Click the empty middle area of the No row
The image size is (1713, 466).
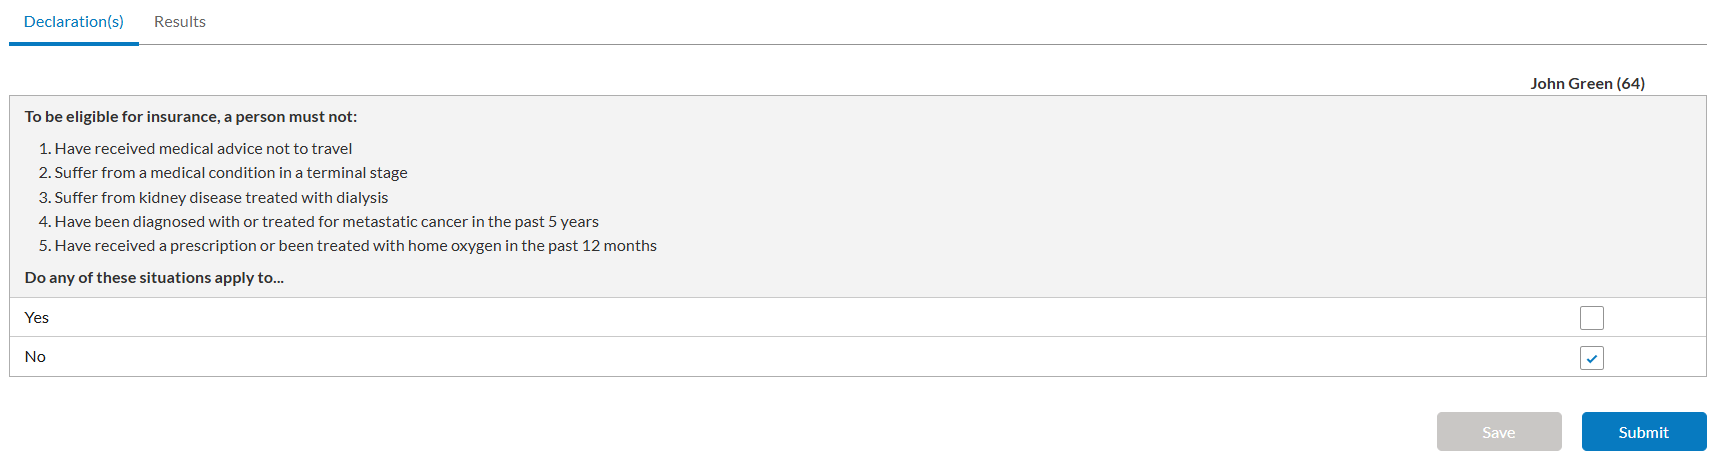800,357
